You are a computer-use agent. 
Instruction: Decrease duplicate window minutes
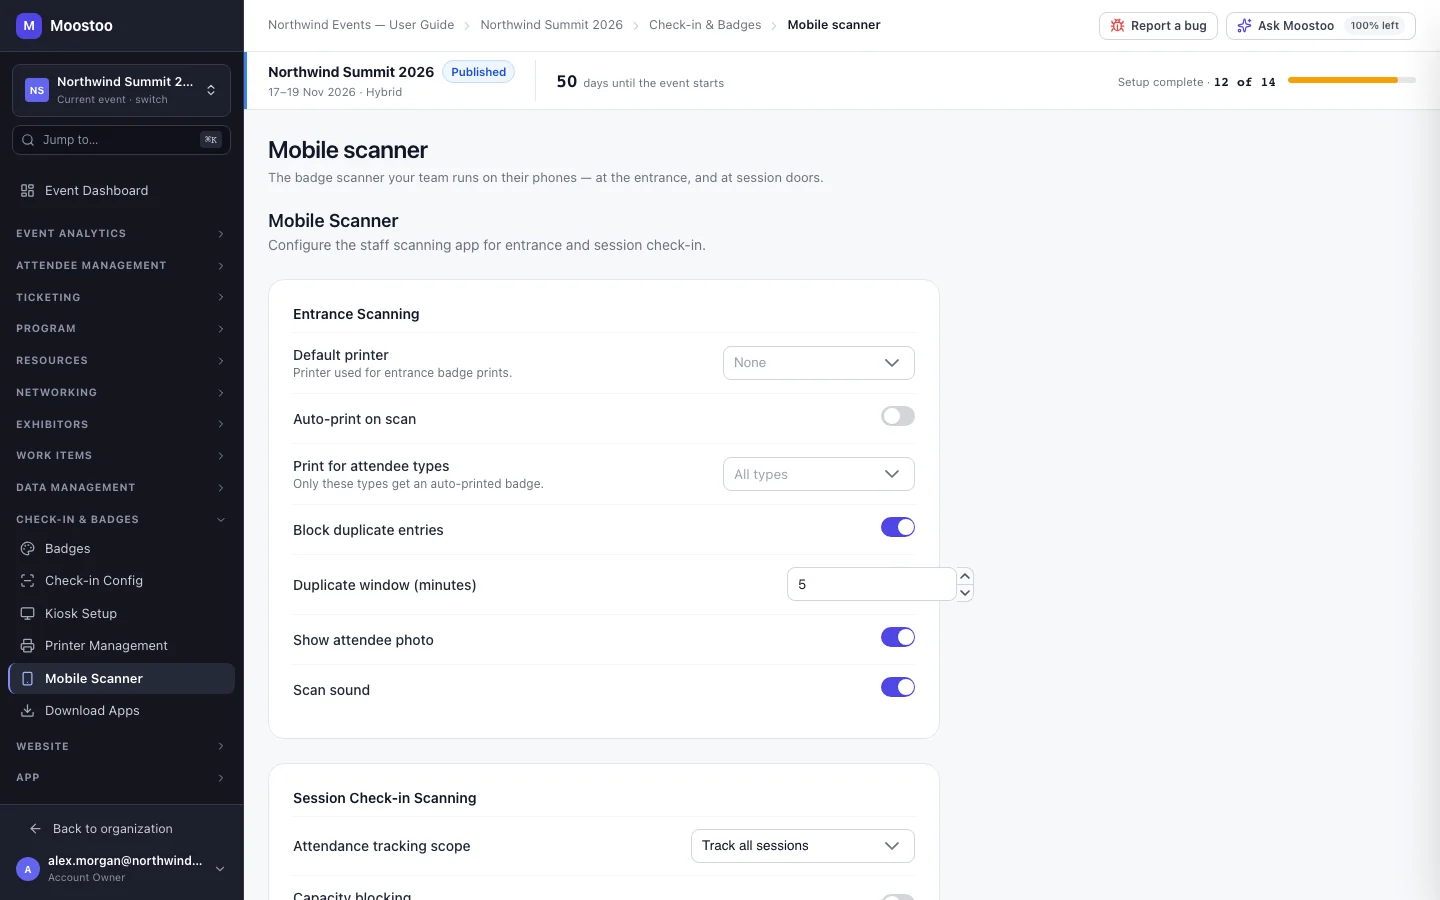point(965,593)
